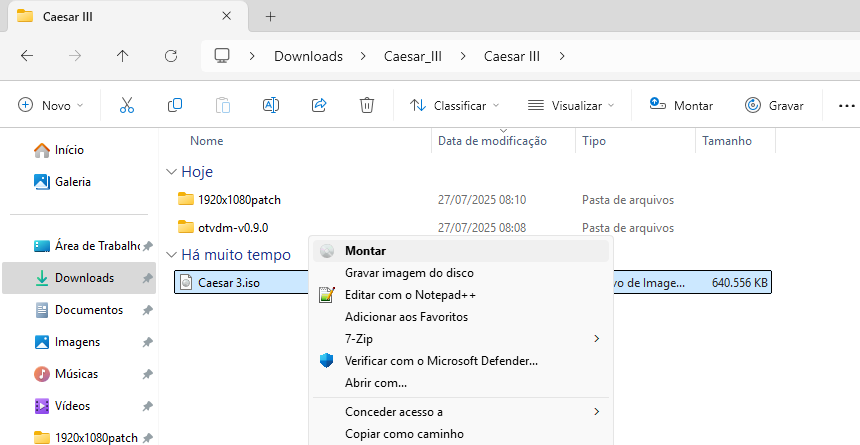
Task: Click the pin icon beside Vídeos
Action: tap(148, 406)
